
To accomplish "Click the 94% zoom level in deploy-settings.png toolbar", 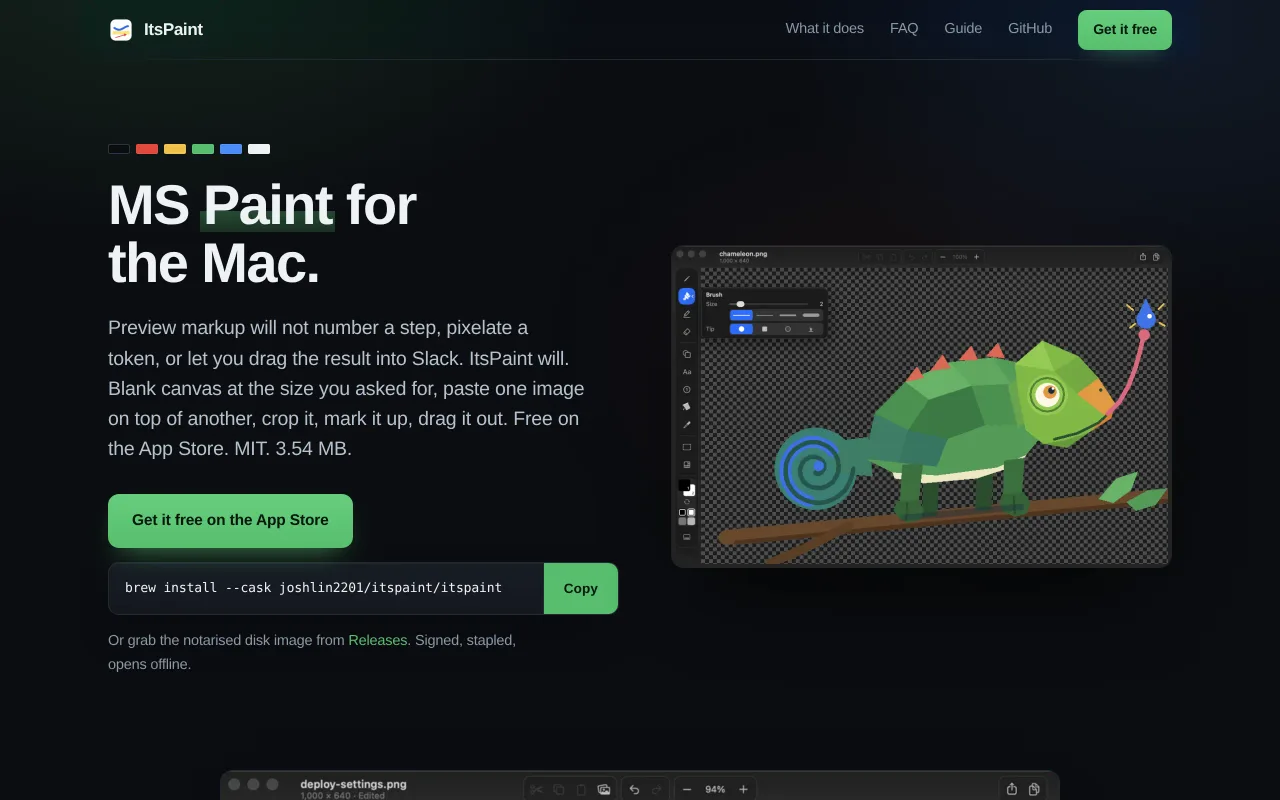I will [715, 789].
